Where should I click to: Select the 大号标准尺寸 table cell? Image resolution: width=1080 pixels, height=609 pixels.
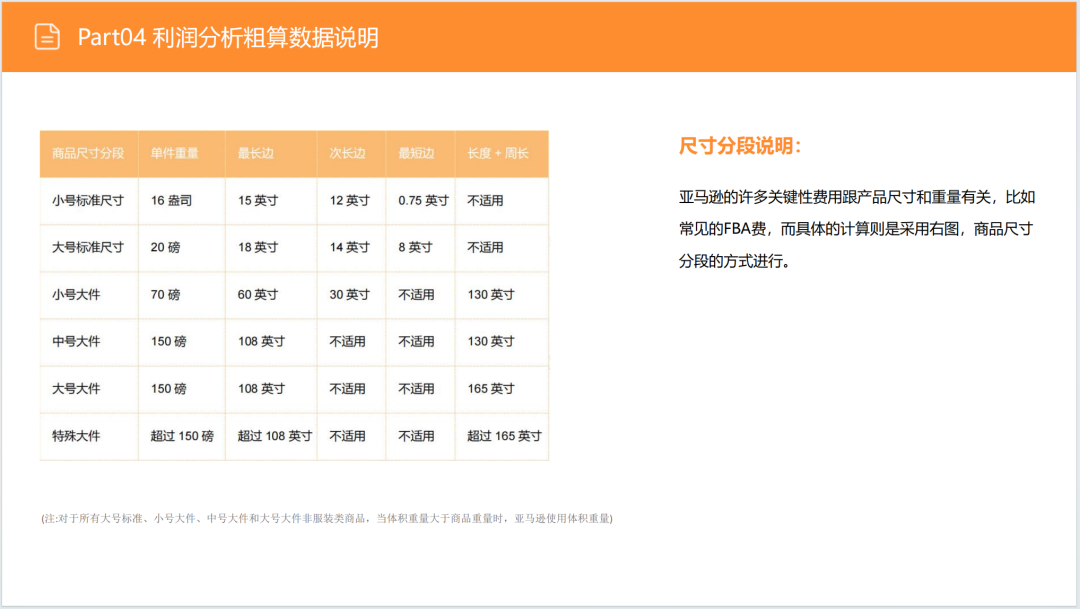pyautogui.click(x=88, y=247)
